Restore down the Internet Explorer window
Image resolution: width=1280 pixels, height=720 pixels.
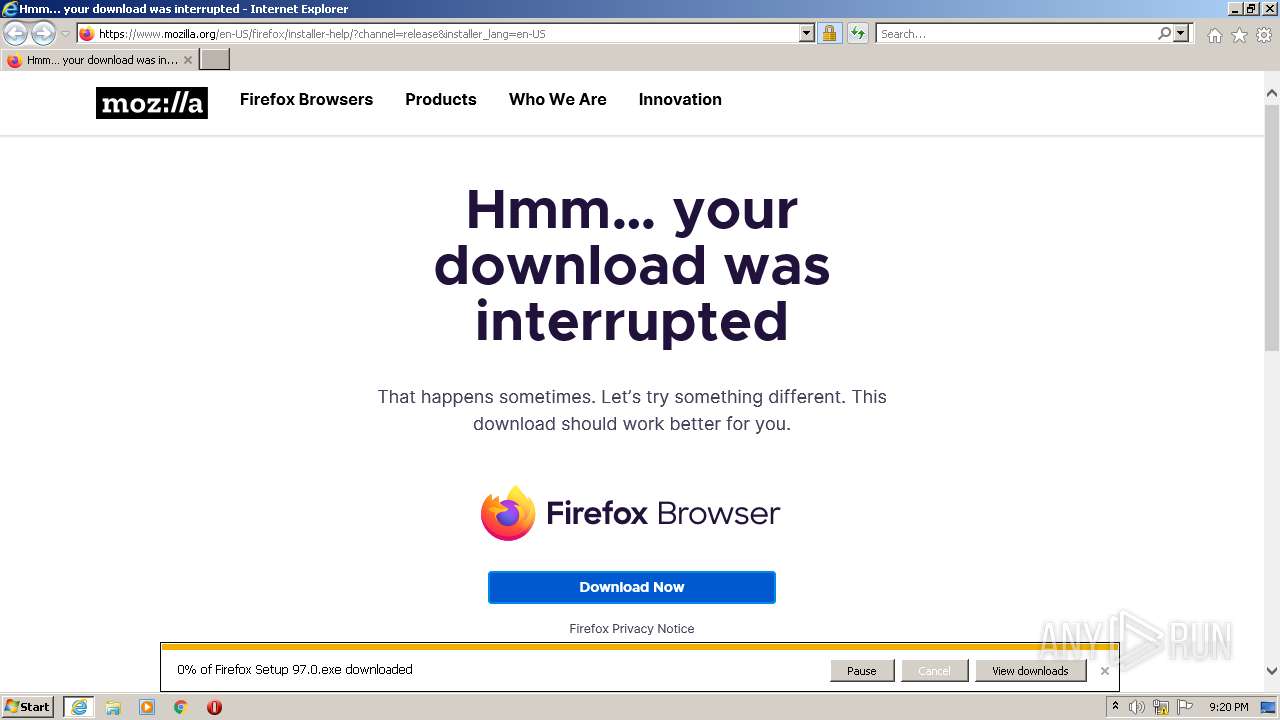(x=1251, y=9)
